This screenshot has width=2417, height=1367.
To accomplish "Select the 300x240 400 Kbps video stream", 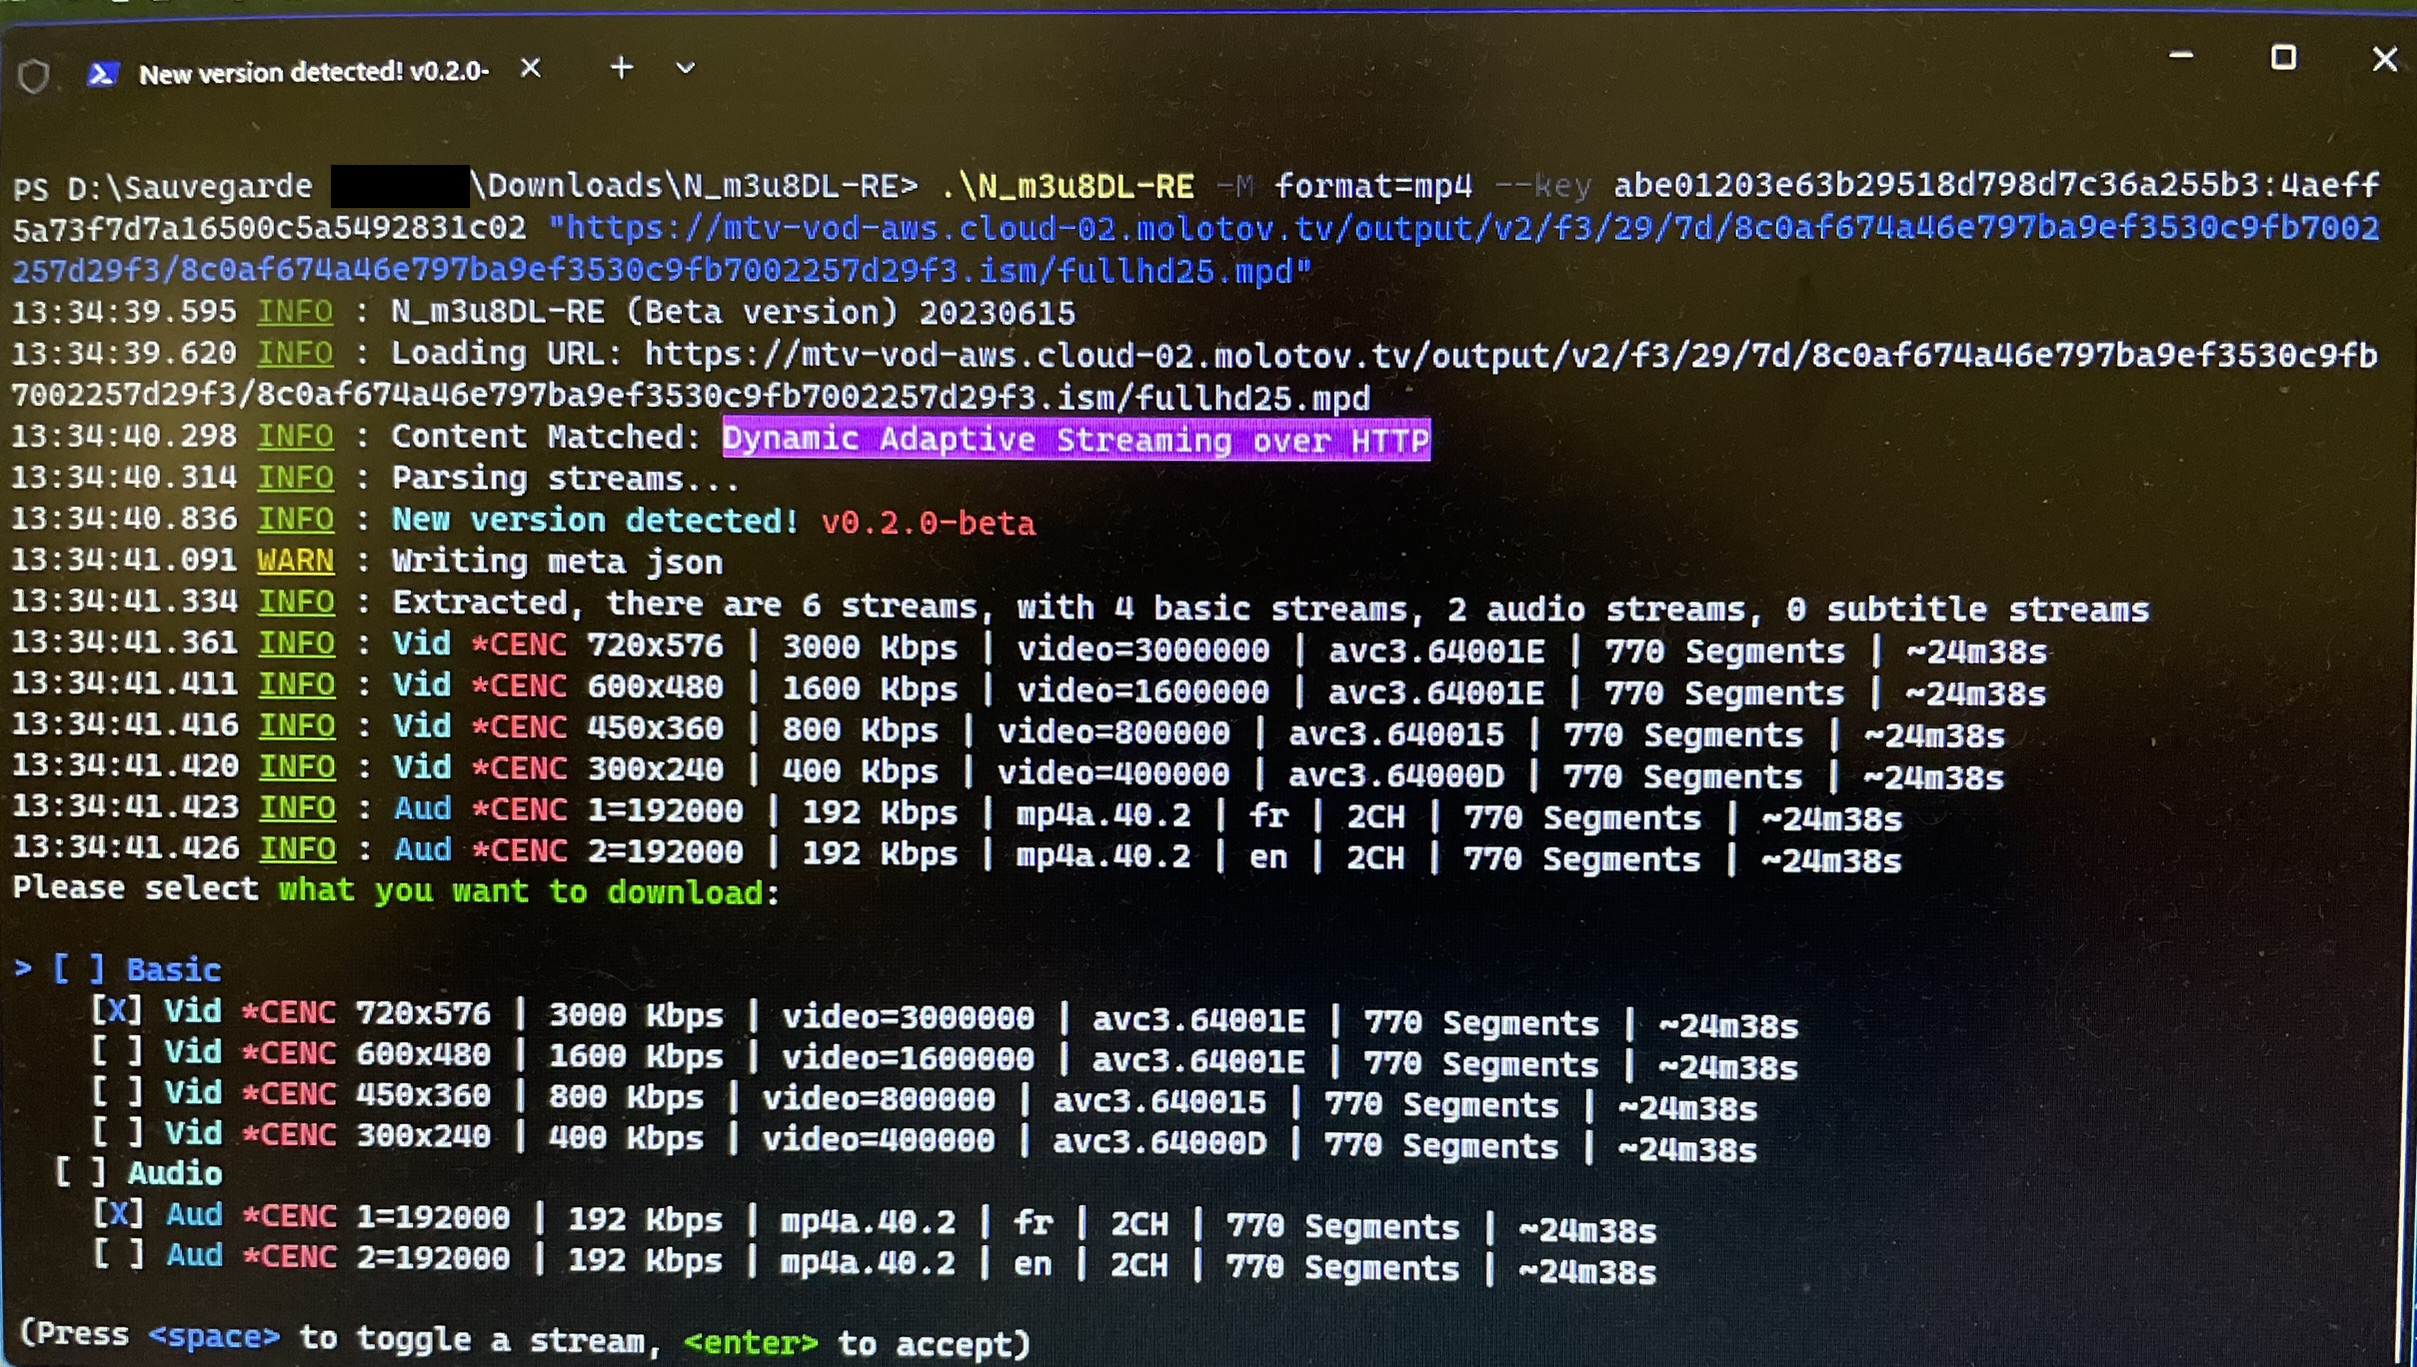I will tap(117, 1133).
